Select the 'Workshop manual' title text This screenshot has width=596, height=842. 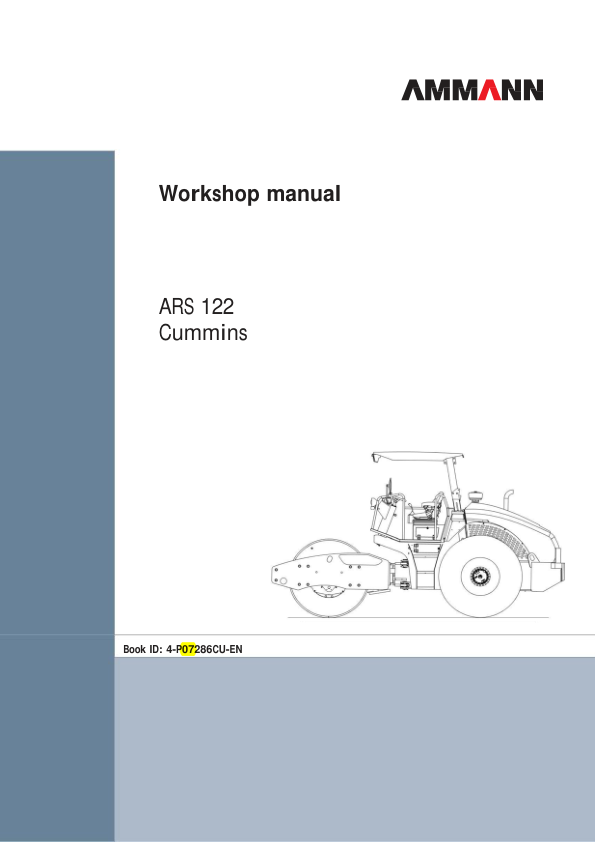click(x=250, y=194)
